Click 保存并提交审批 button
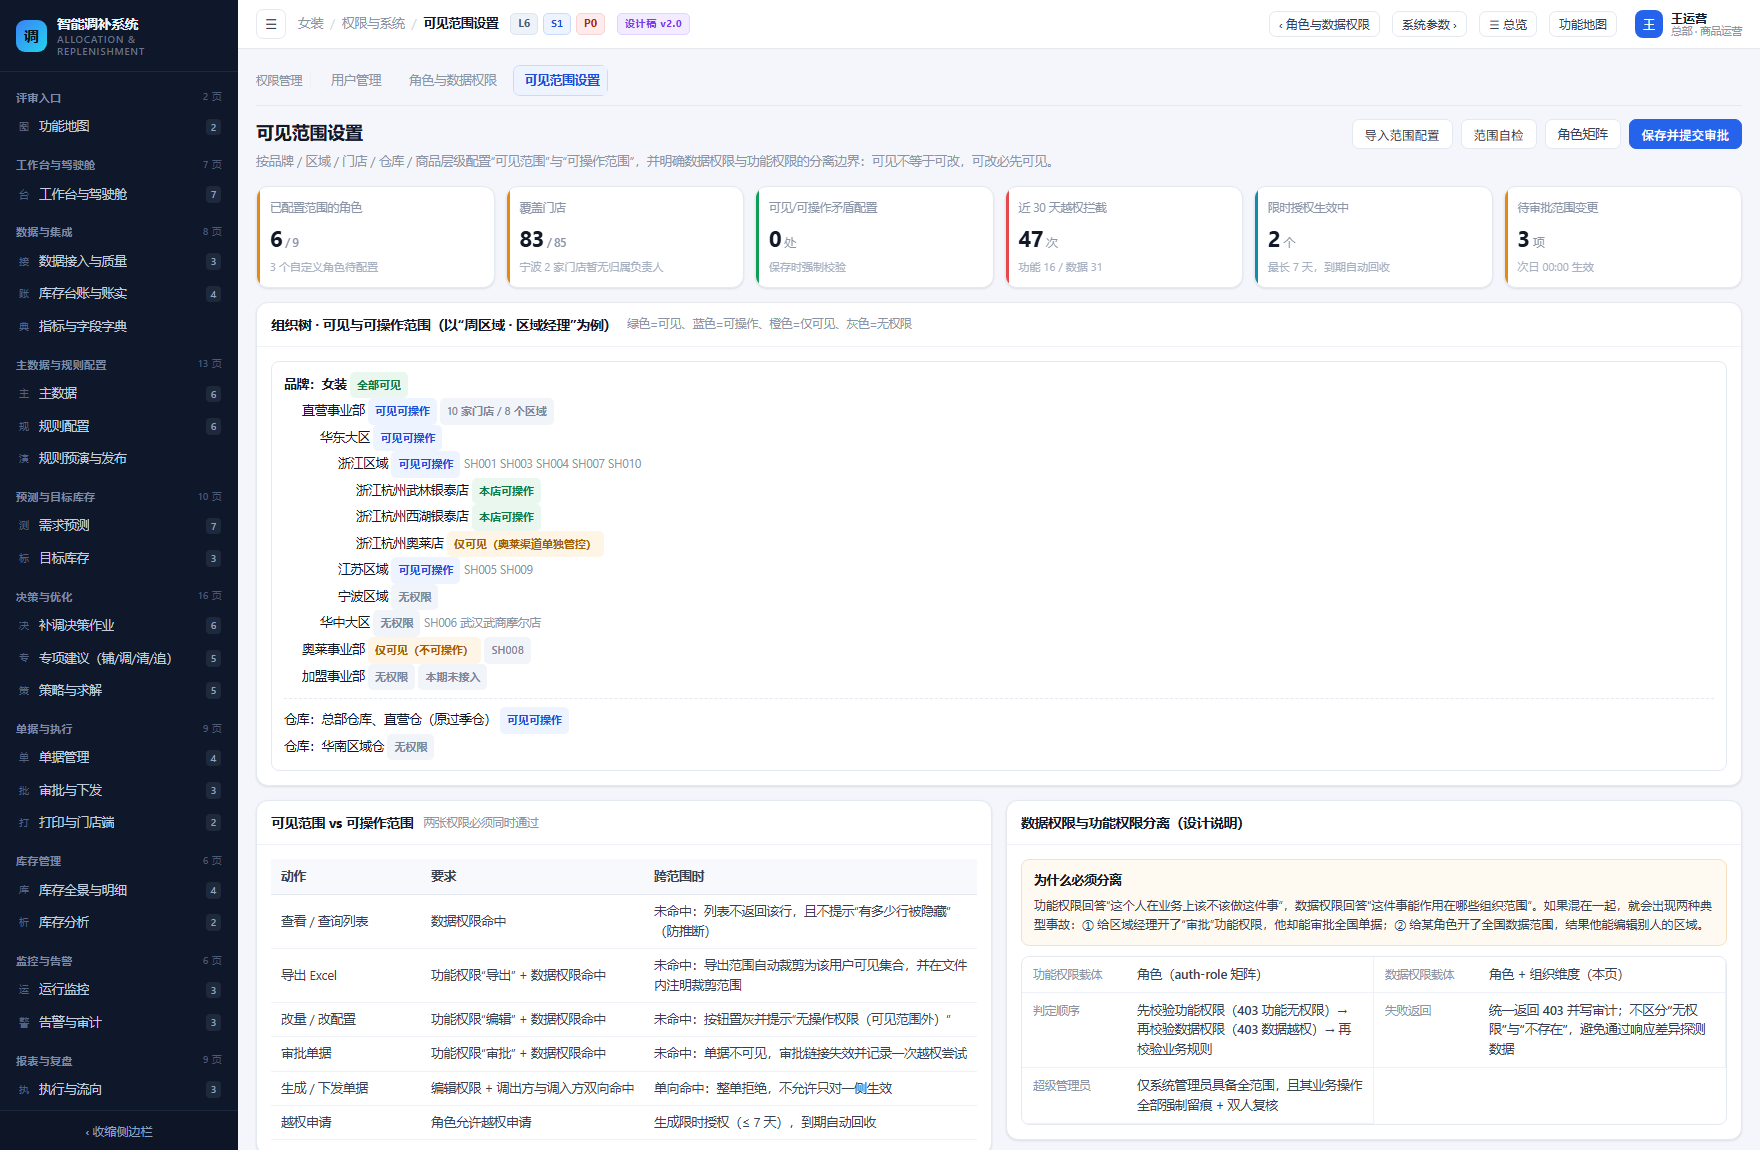Viewport: 1760px width, 1150px height. point(1685,135)
